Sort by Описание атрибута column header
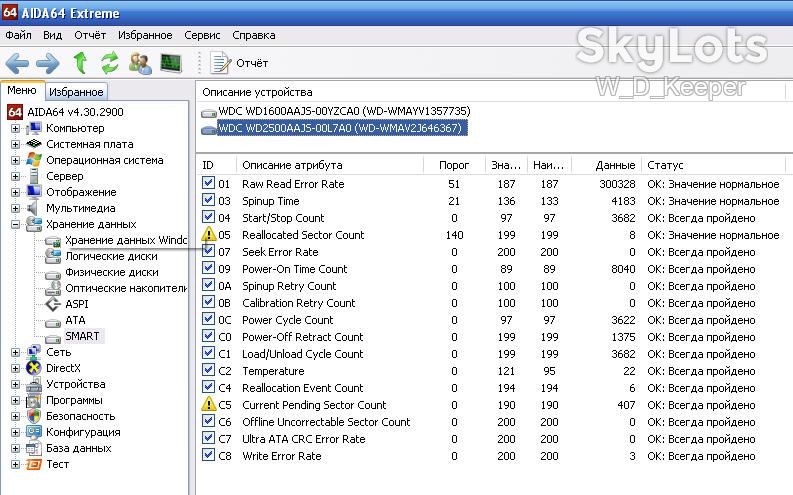The height and width of the screenshot is (495, 793). [329, 165]
